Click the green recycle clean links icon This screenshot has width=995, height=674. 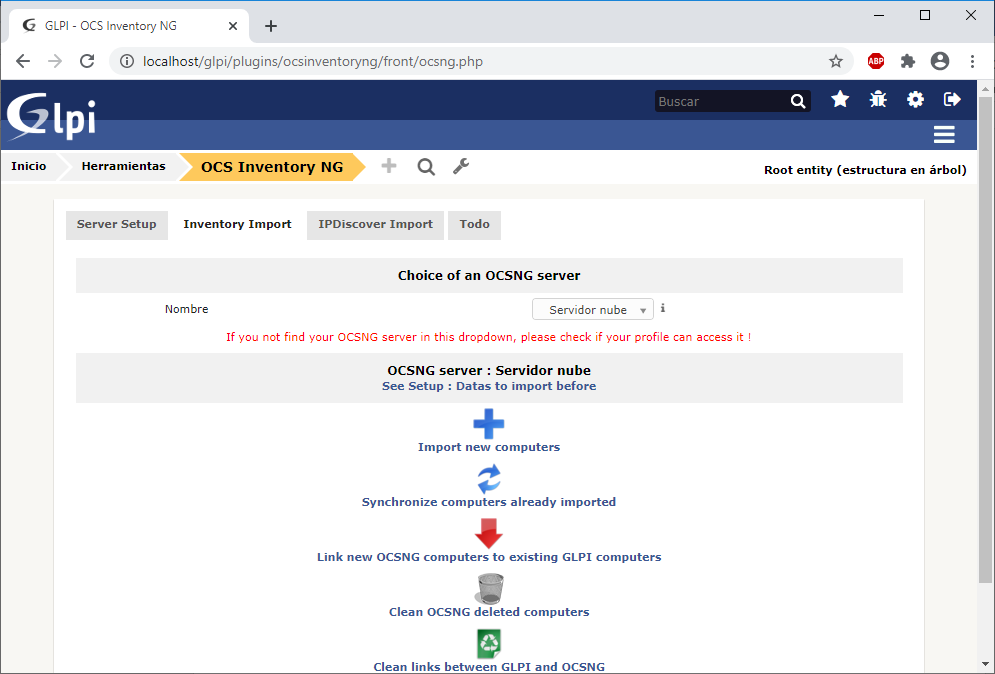(489, 644)
